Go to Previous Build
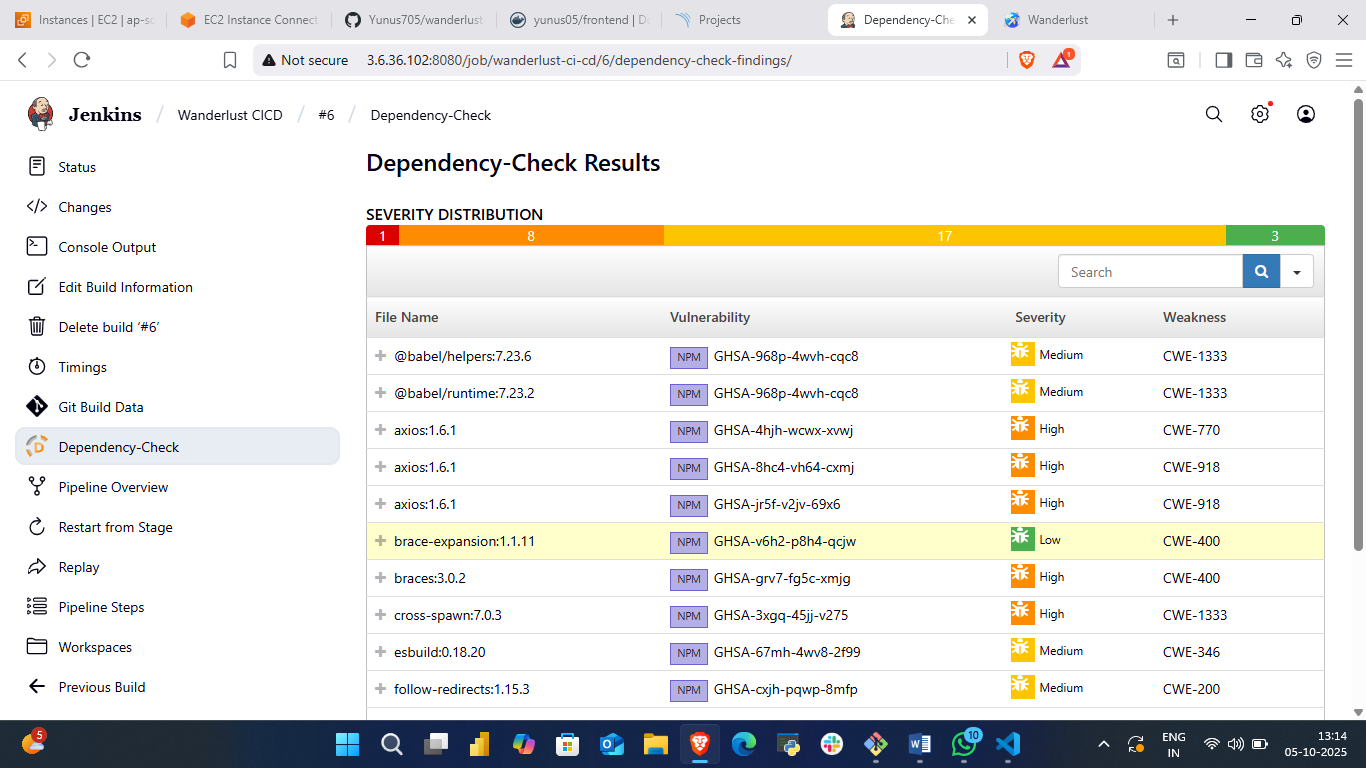This screenshot has width=1366, height=768. point(101,687)
